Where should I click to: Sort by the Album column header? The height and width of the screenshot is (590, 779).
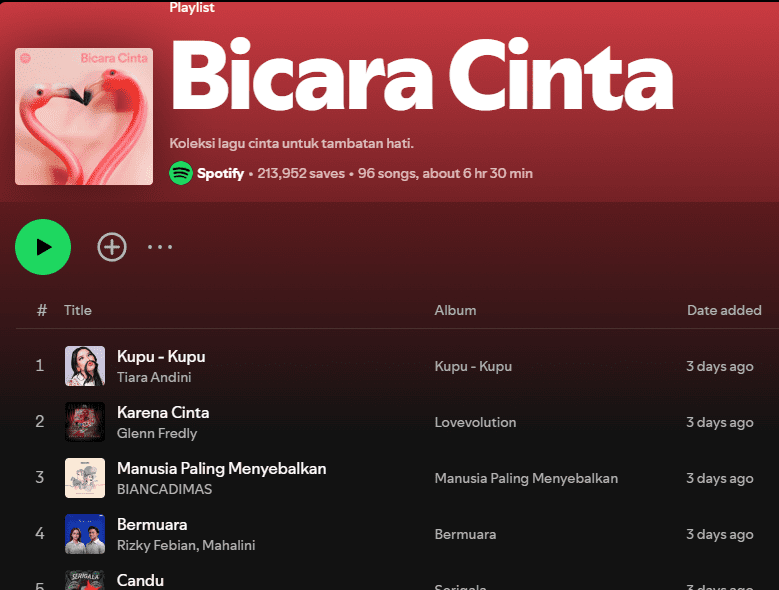(x=456, y=310)
